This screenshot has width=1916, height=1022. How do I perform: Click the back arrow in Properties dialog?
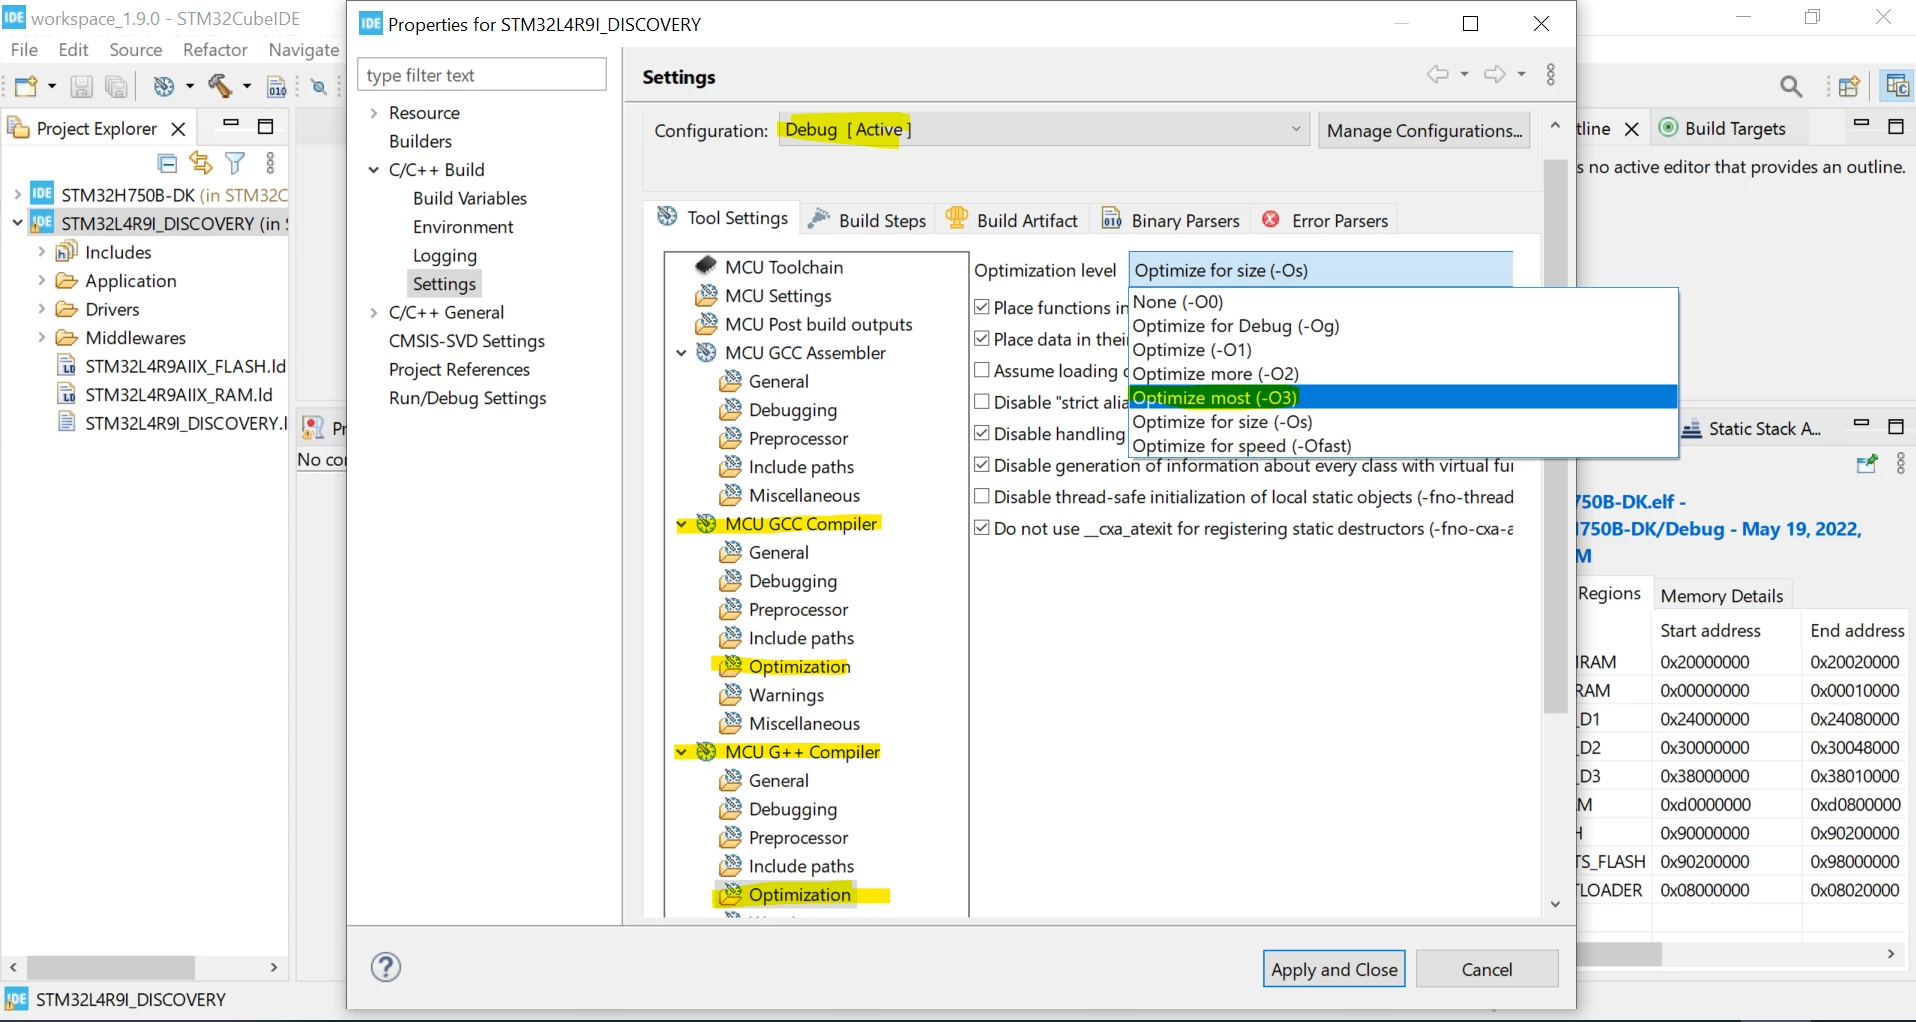coord(1437,74)
